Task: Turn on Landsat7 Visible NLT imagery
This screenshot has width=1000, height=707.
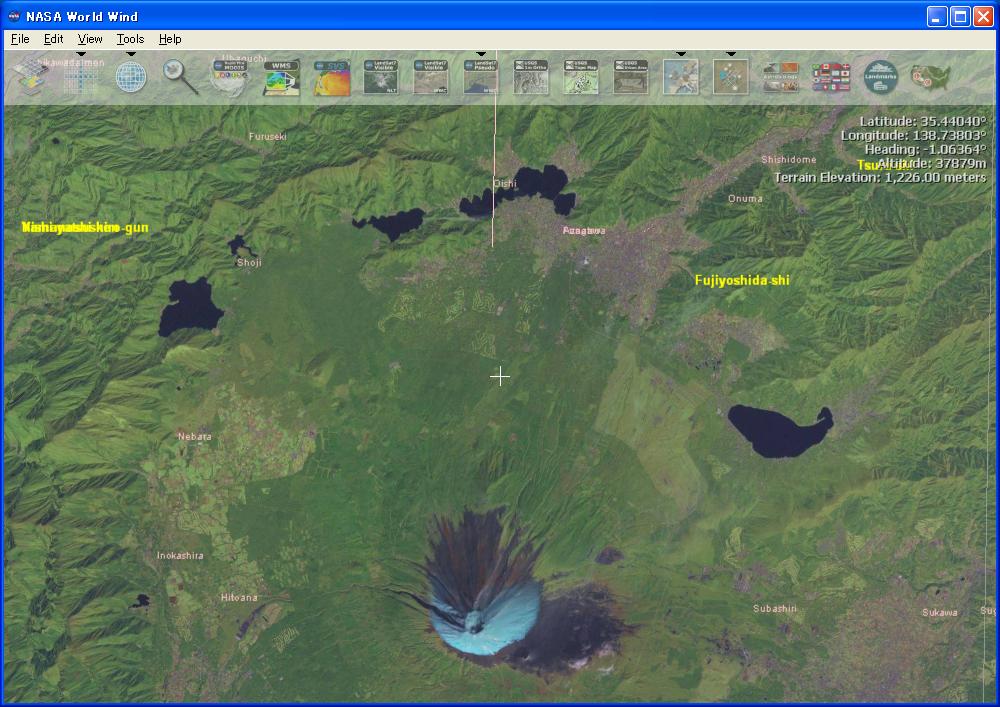Action: 381,77
